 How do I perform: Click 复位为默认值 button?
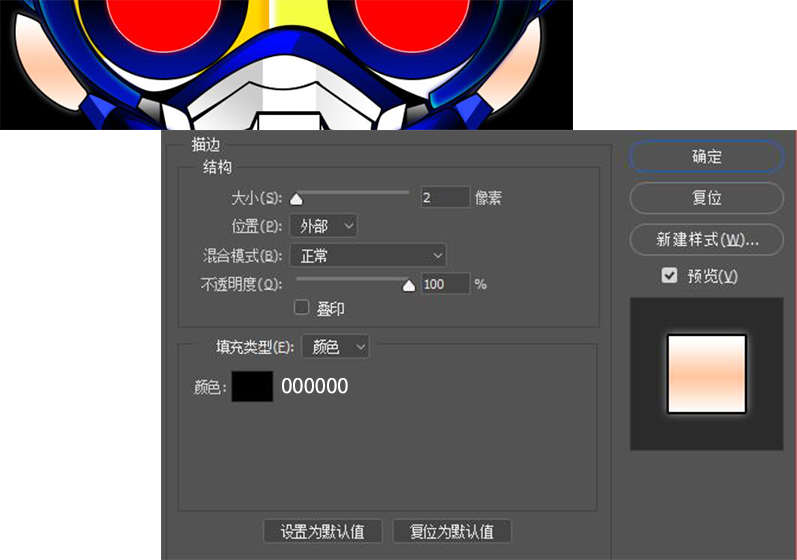[x=452, y=532]
